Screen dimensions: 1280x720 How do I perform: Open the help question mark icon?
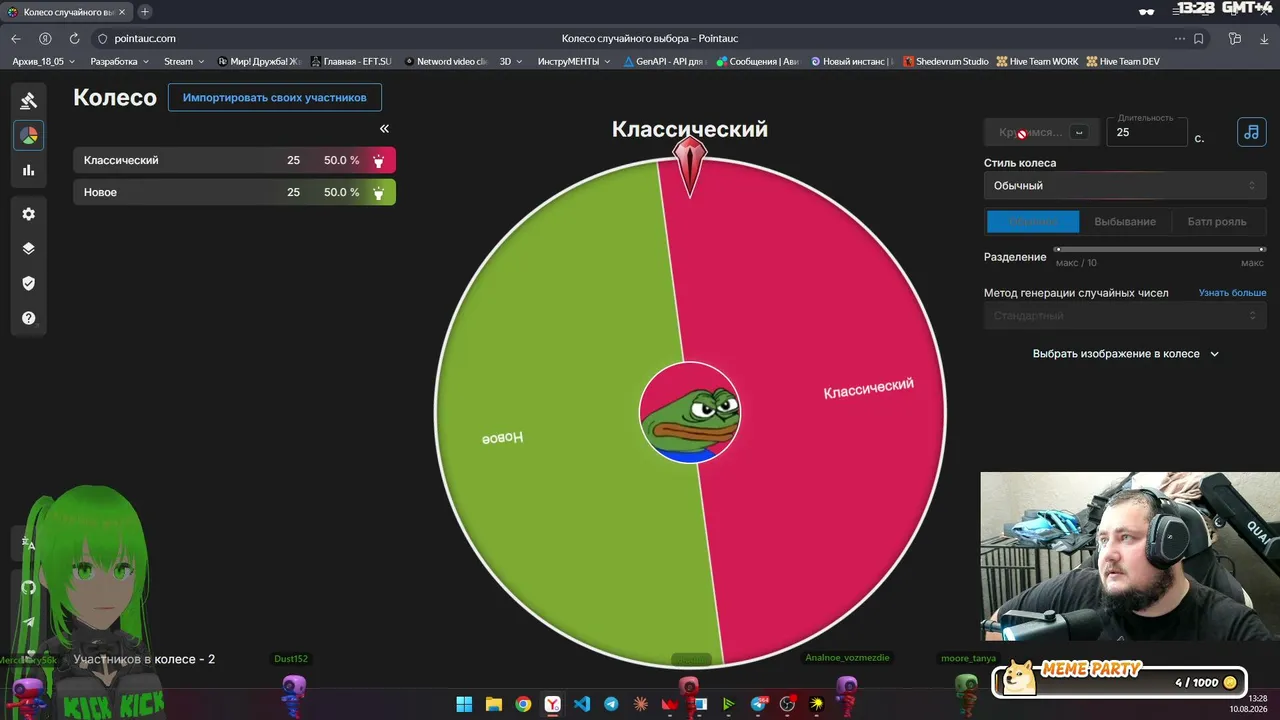28,318
